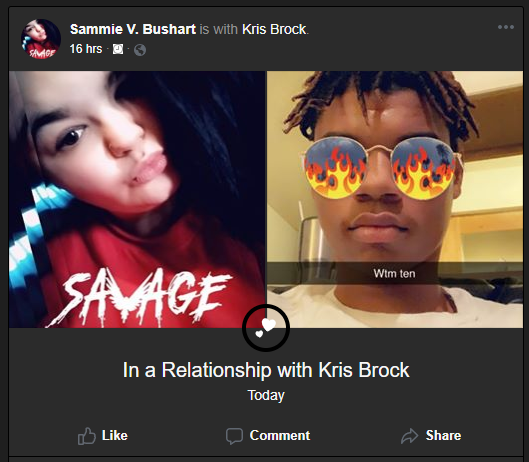Click the Wtm ten caption on photo
This screenshot has height=462, width=529.
394,273
